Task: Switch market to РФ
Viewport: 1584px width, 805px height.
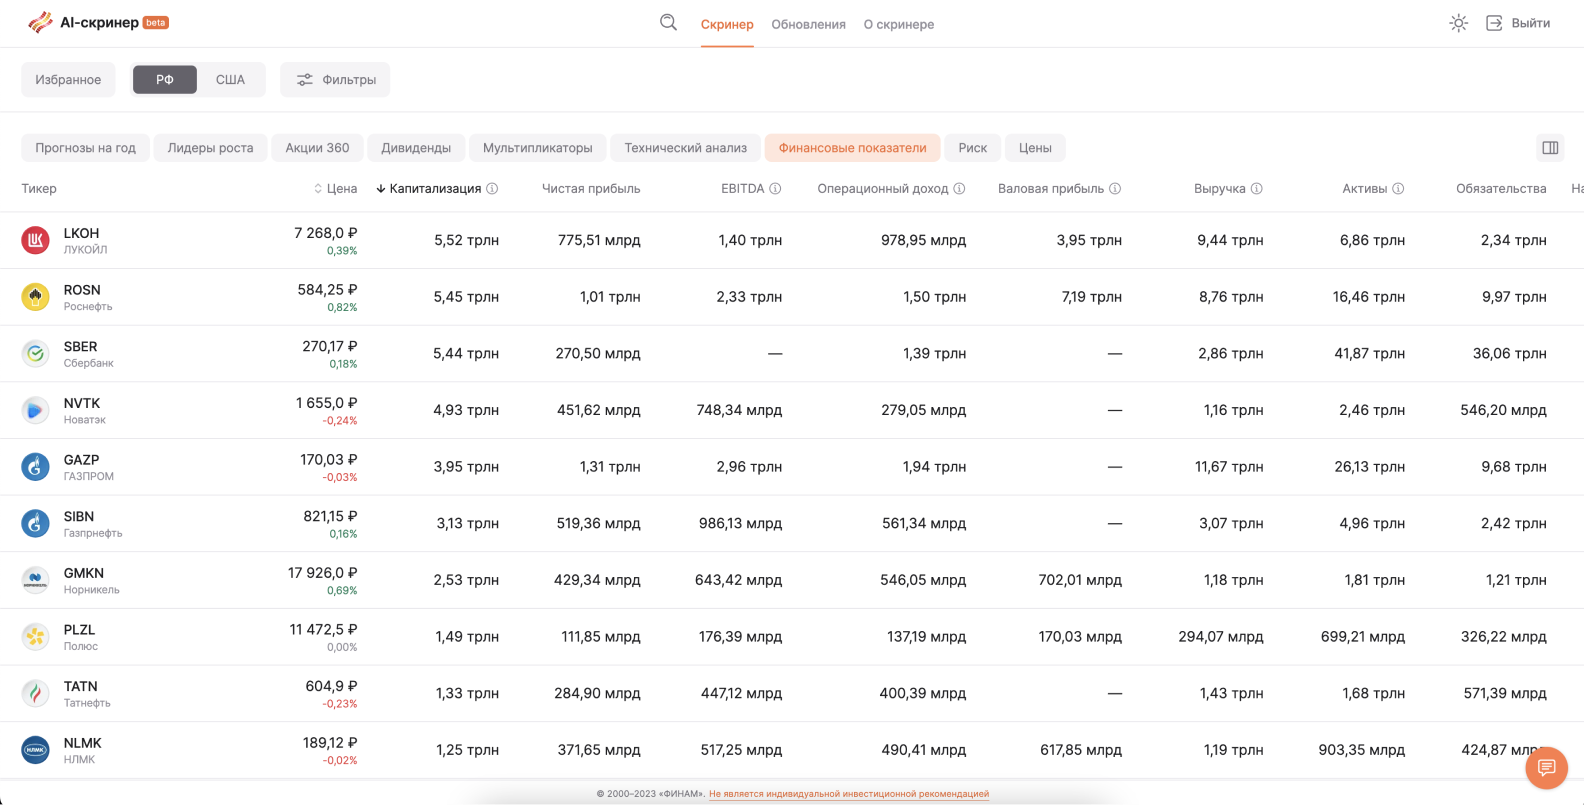Action: click(x=165, y=80)
